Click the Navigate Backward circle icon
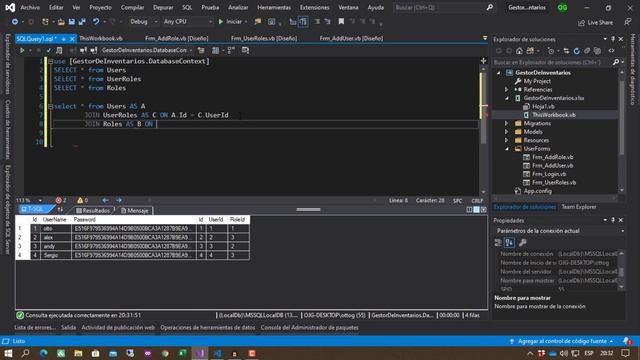This screenshot has width=640, height=360. coord(15,22)
